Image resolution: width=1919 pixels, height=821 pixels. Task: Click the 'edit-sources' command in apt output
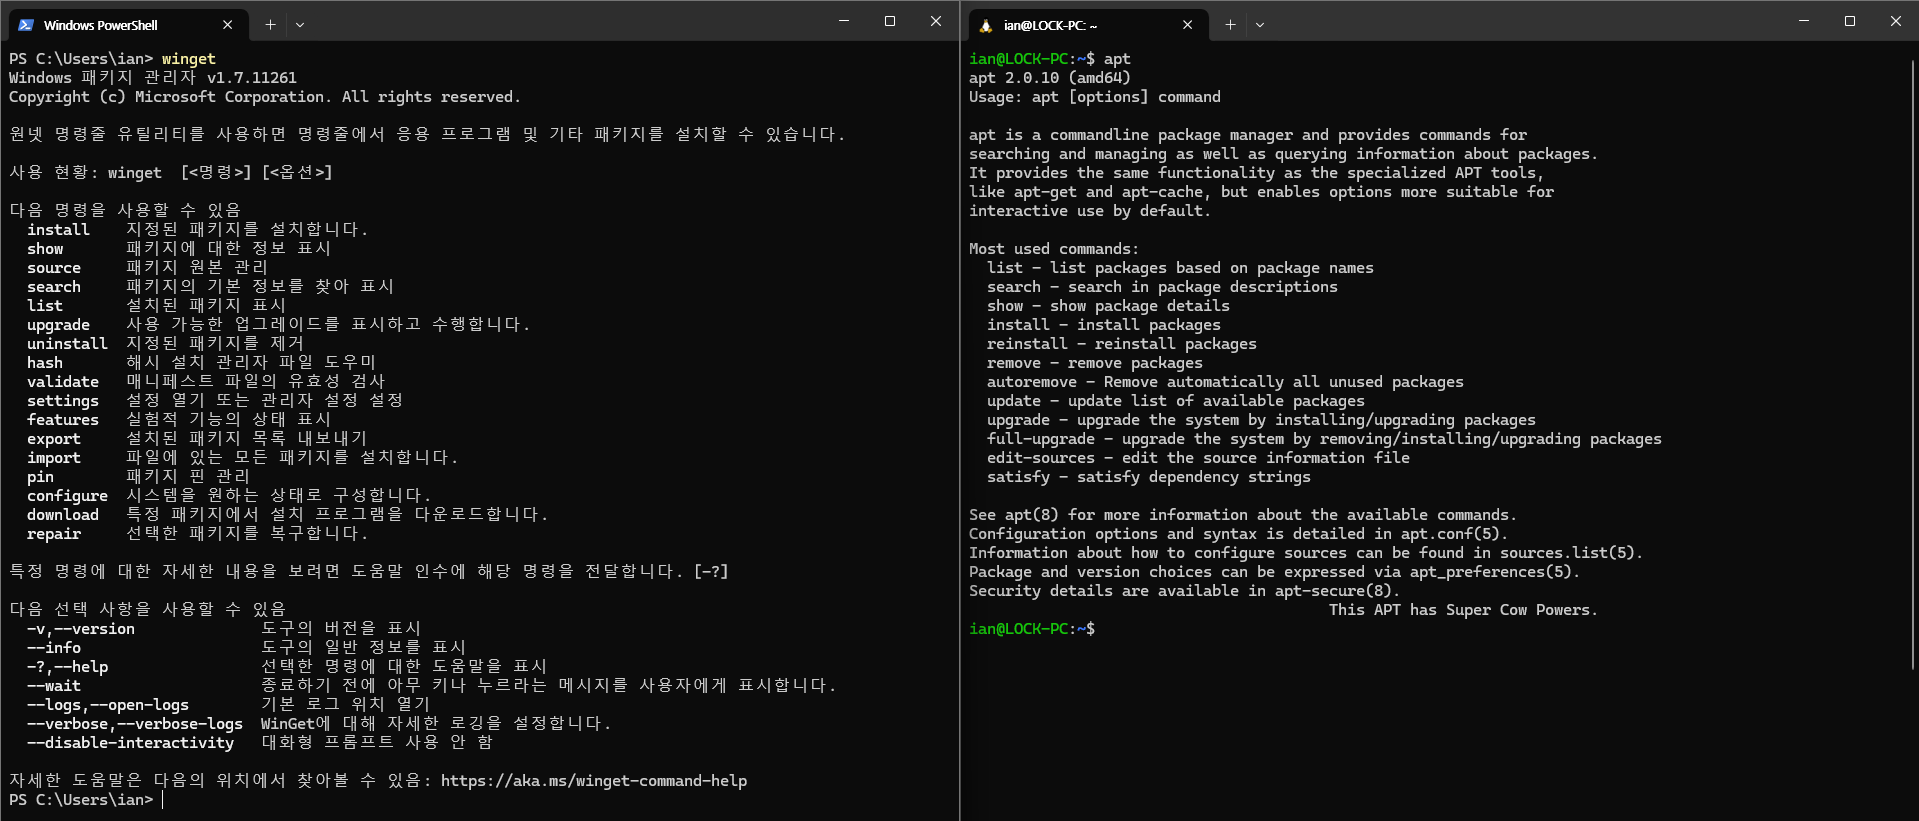[1041, 458]
